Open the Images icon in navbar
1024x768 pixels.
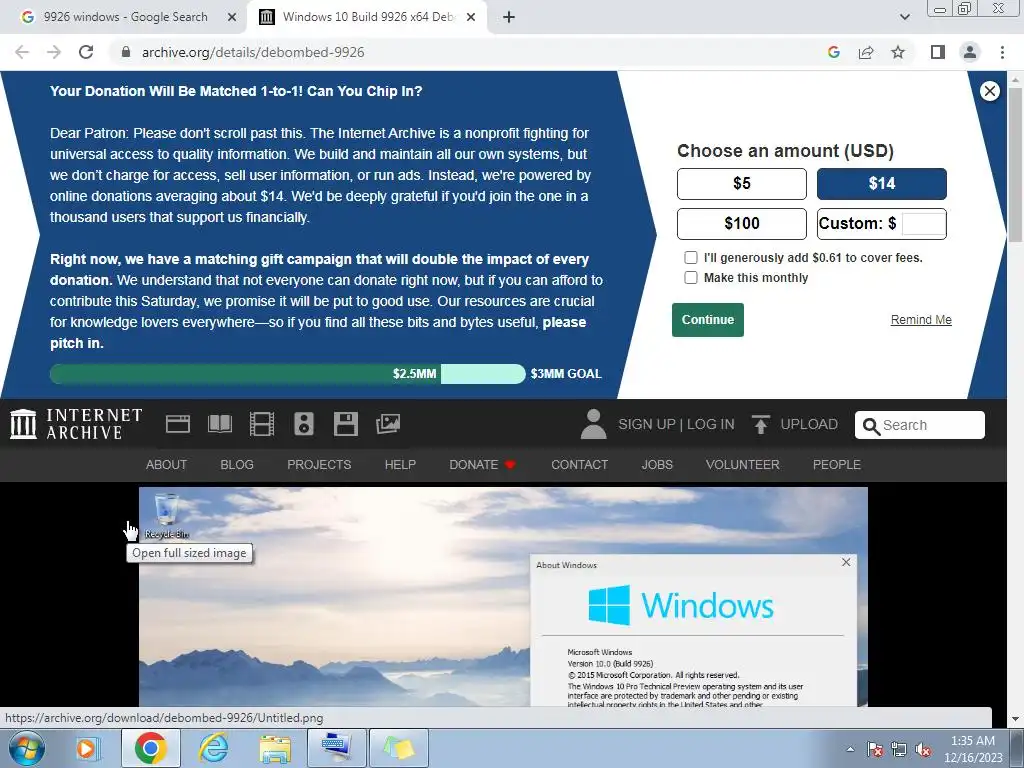coord(388,424)
